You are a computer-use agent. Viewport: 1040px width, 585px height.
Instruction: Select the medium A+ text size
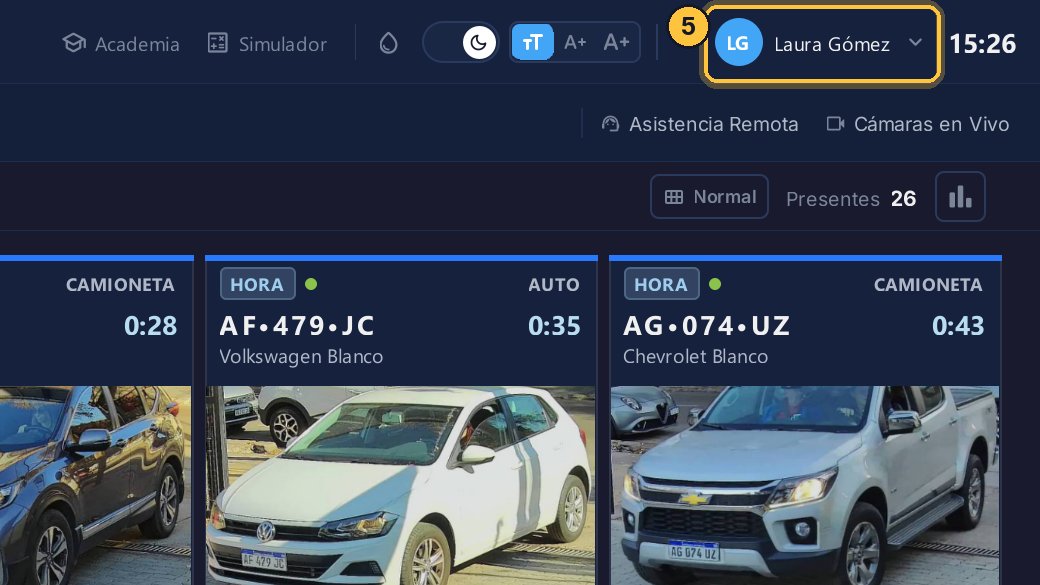574,42
